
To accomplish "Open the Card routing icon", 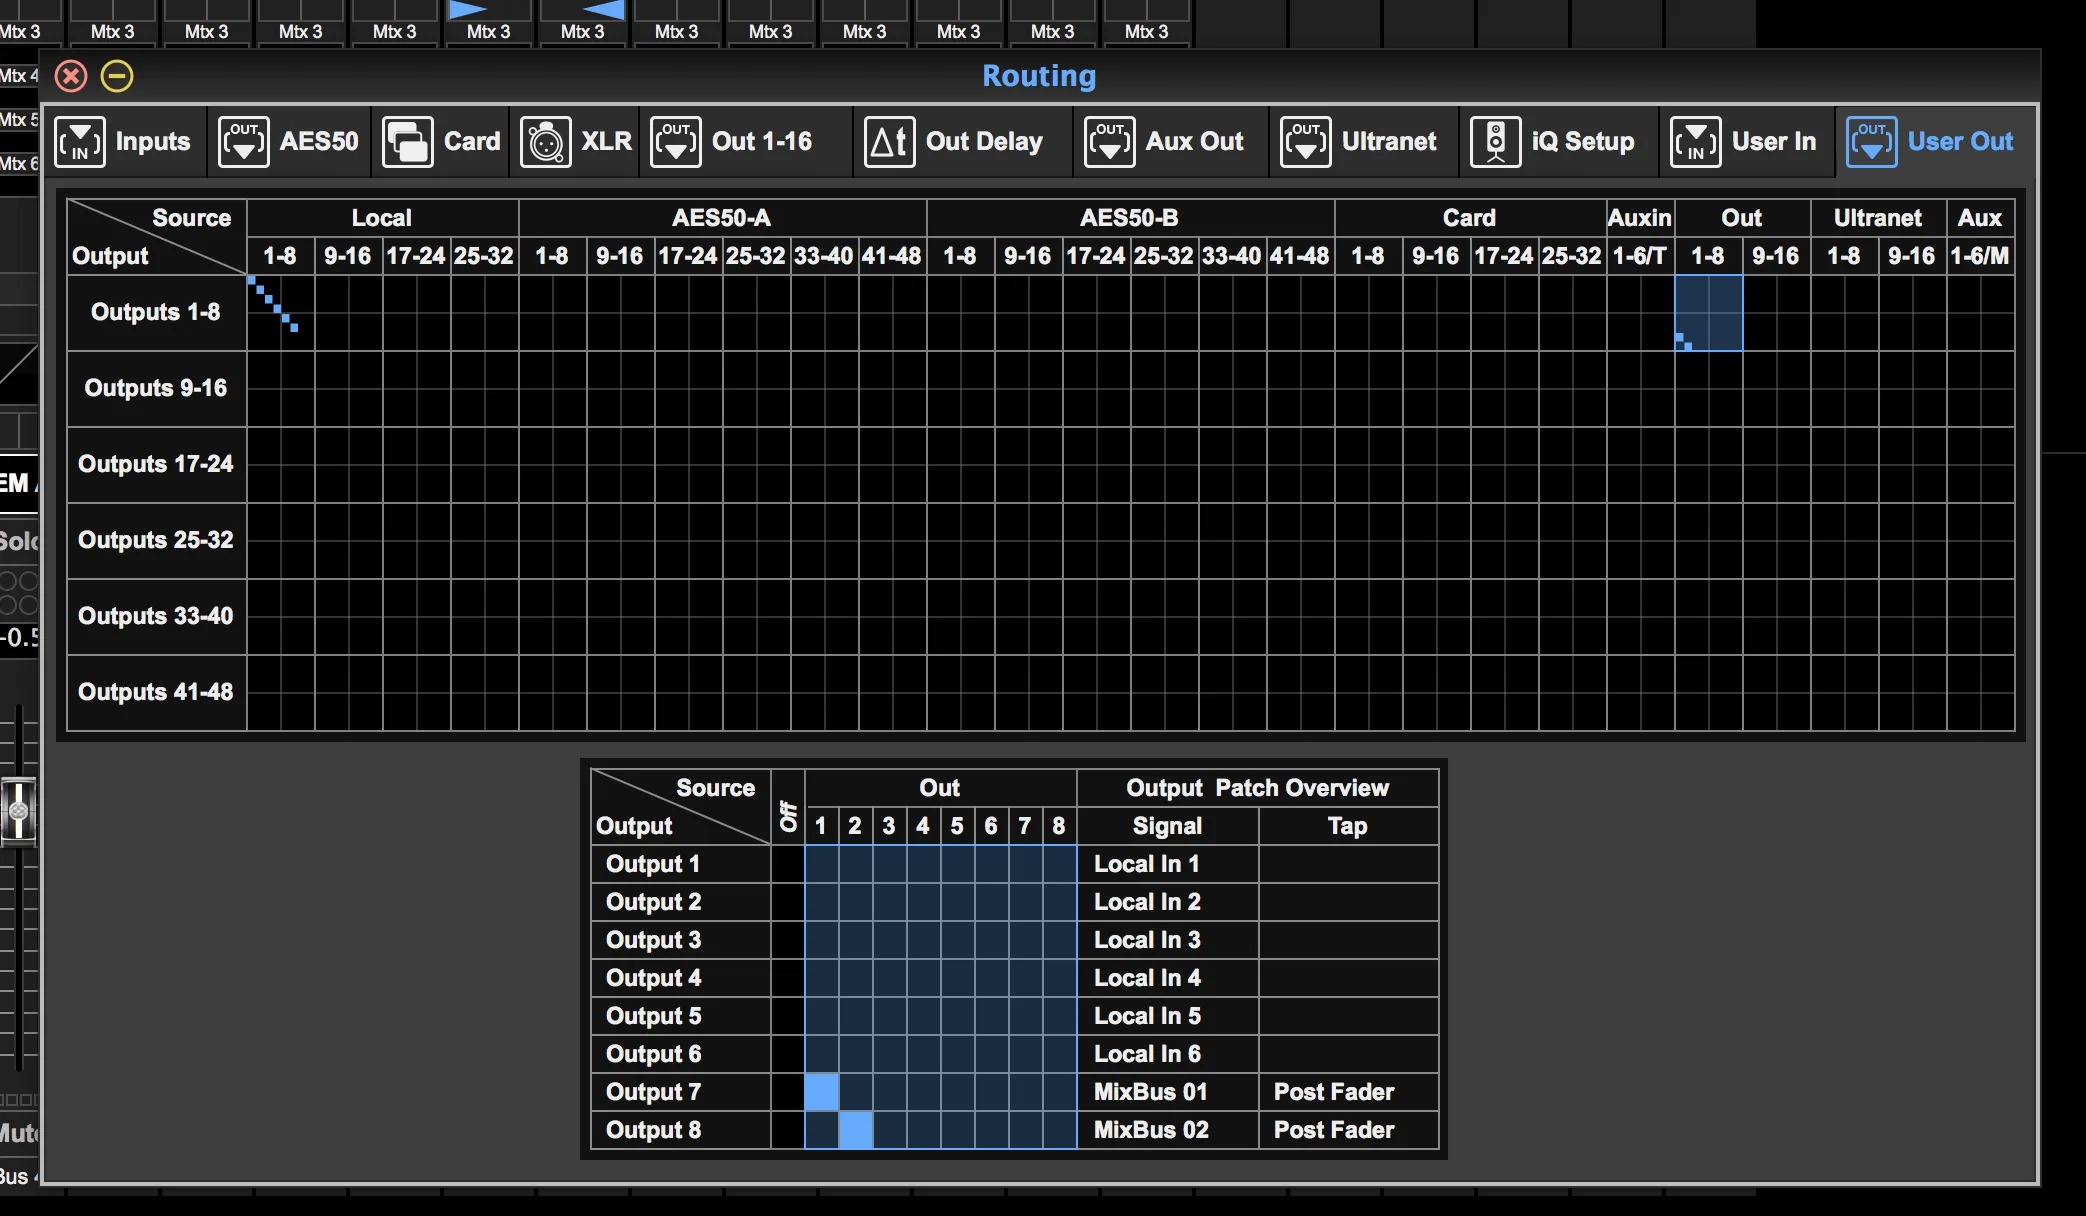I will coord(407,142).
